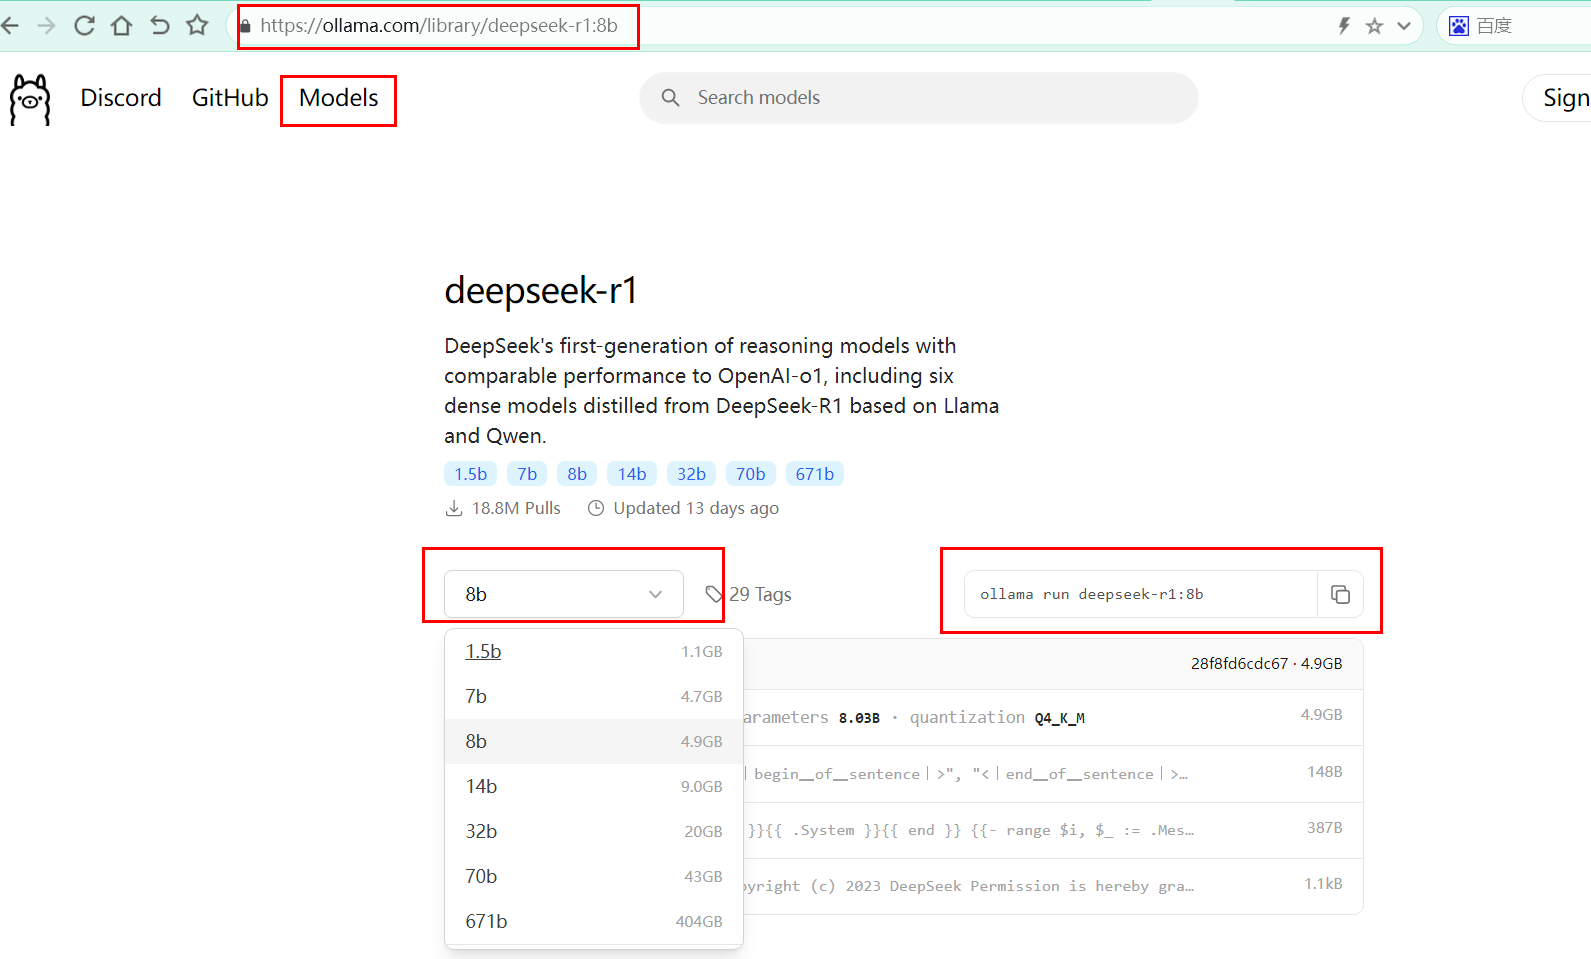This screenshot has width=1591, height=959.
Task: Click the padlock site security icon
Action: click(x=245, y=26)
